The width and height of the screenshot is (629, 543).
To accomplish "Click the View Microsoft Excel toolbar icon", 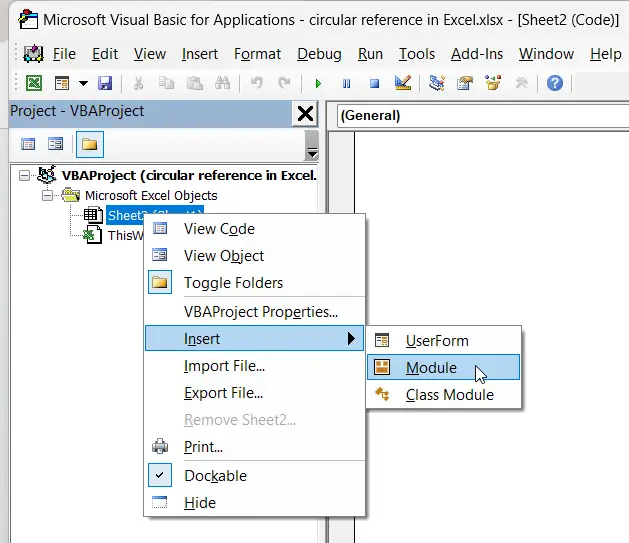I will click(34, 83).
